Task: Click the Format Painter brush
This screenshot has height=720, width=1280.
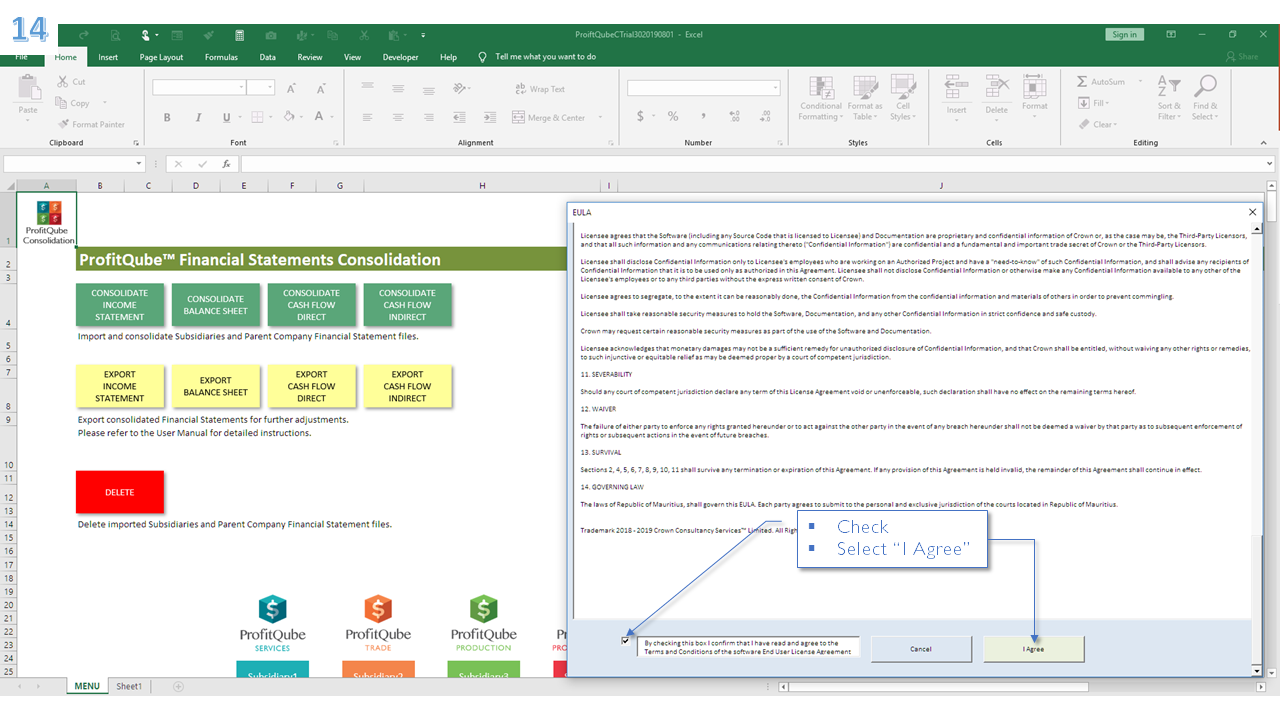Action: click(x=61, y=124)
